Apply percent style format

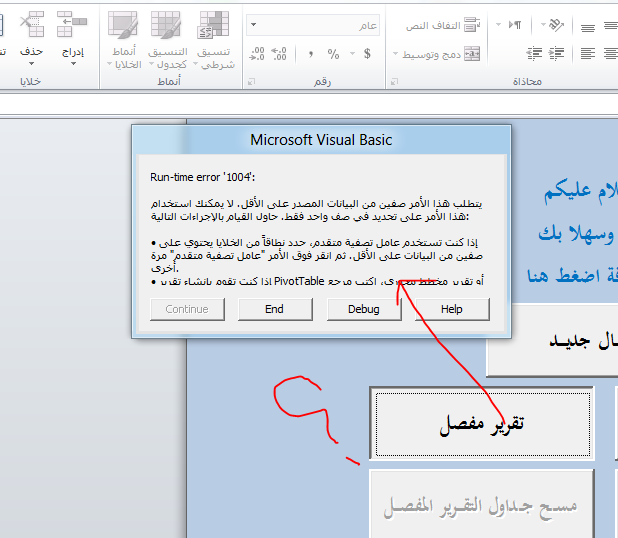click(333, 54)
